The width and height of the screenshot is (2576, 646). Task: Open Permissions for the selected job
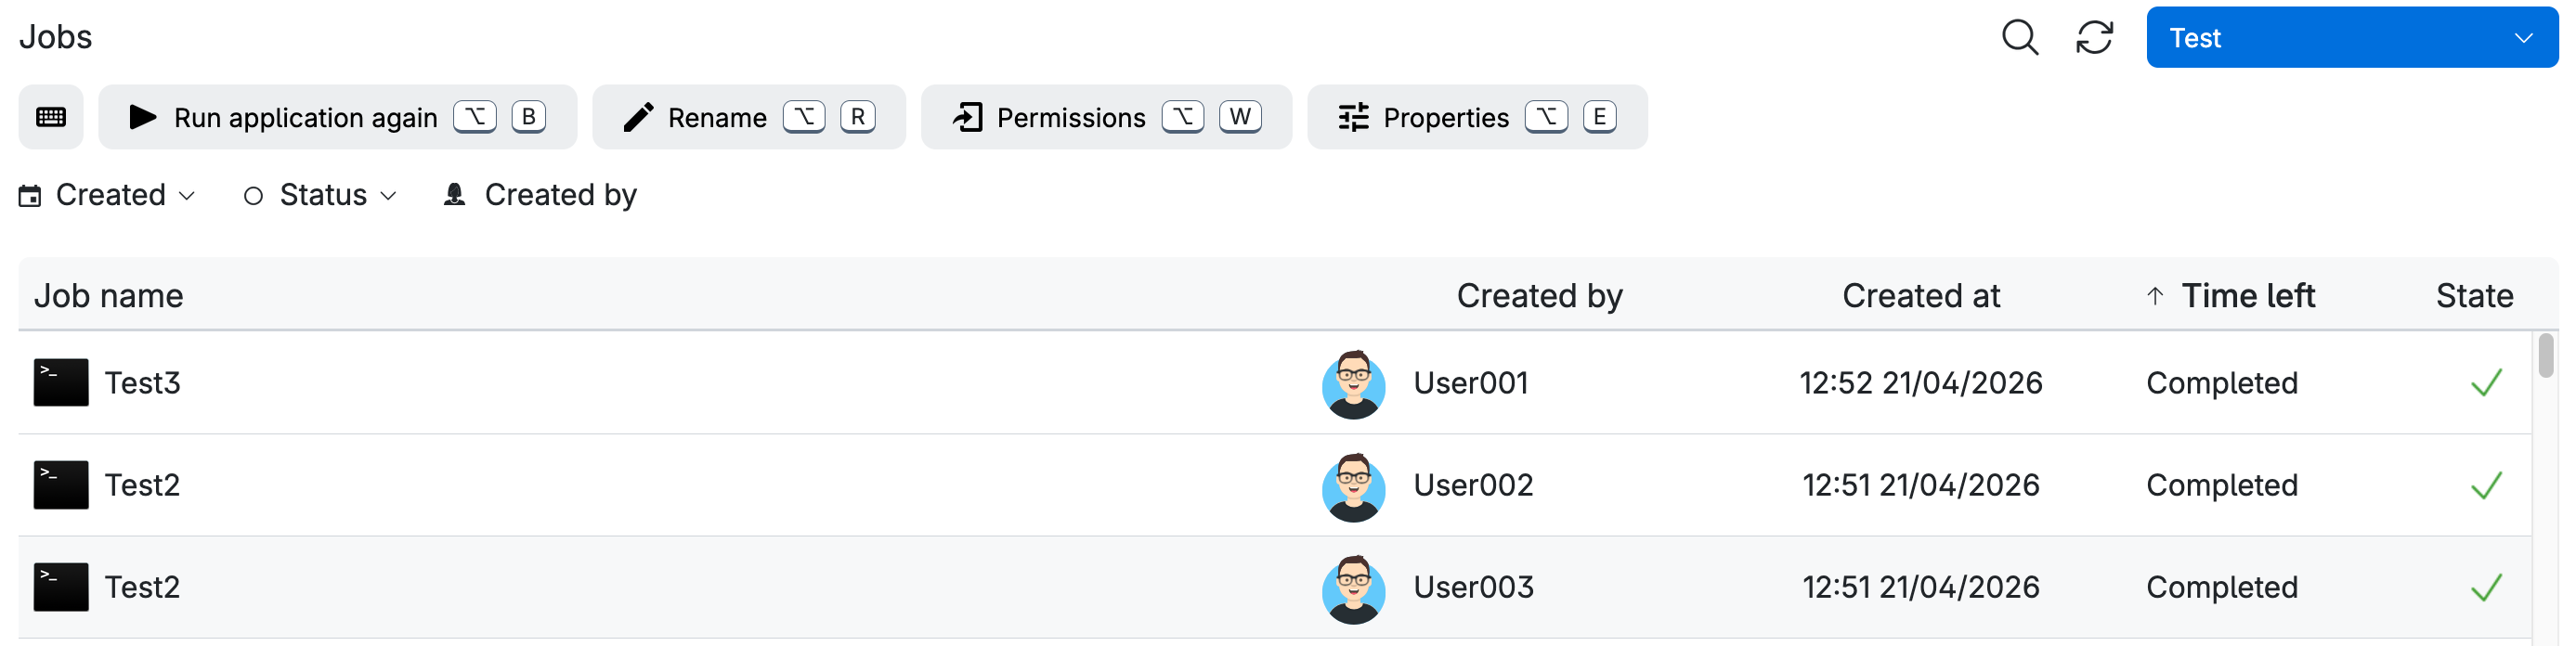[1106, 117]
